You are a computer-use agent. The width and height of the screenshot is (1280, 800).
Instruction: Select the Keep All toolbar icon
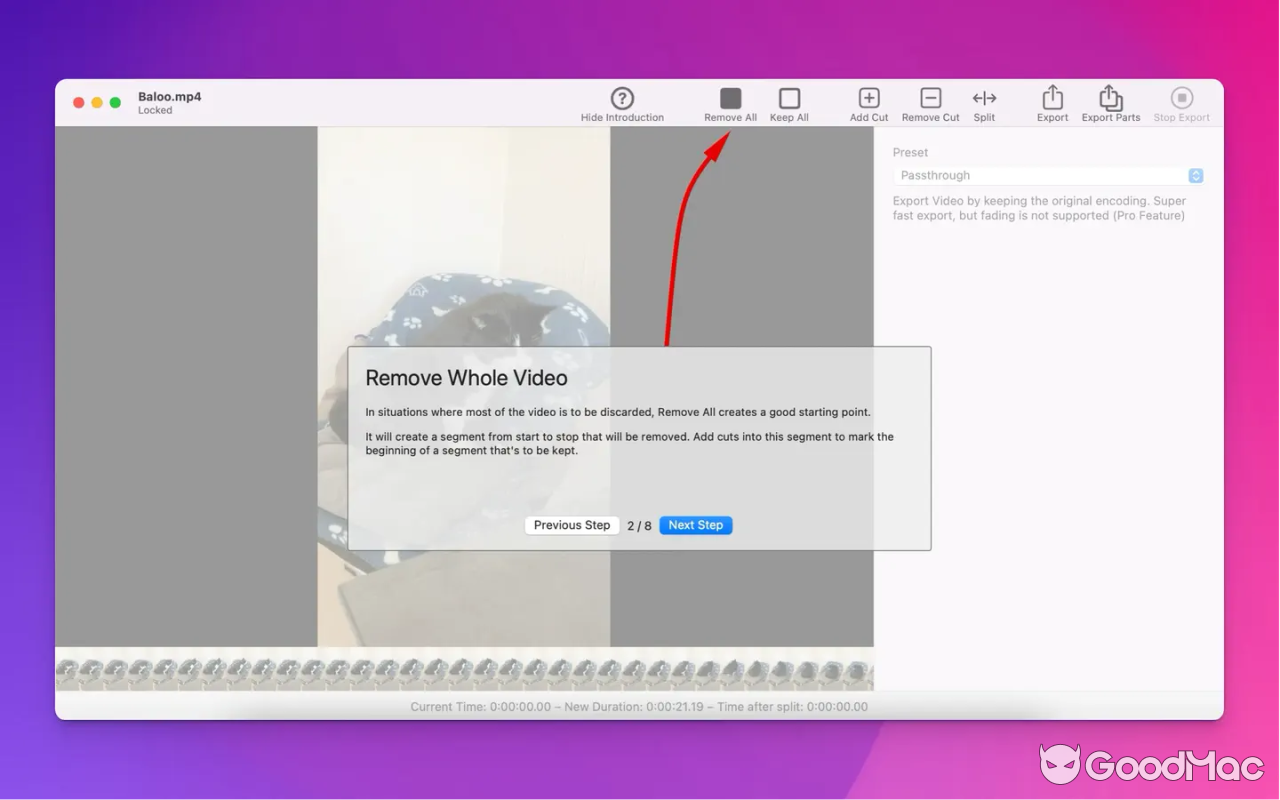[789, 98]
